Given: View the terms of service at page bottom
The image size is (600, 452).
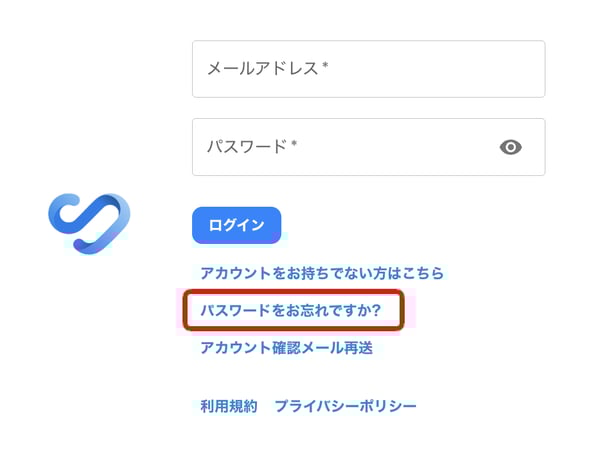Looking at the screenshot, I should pos(228,406).
